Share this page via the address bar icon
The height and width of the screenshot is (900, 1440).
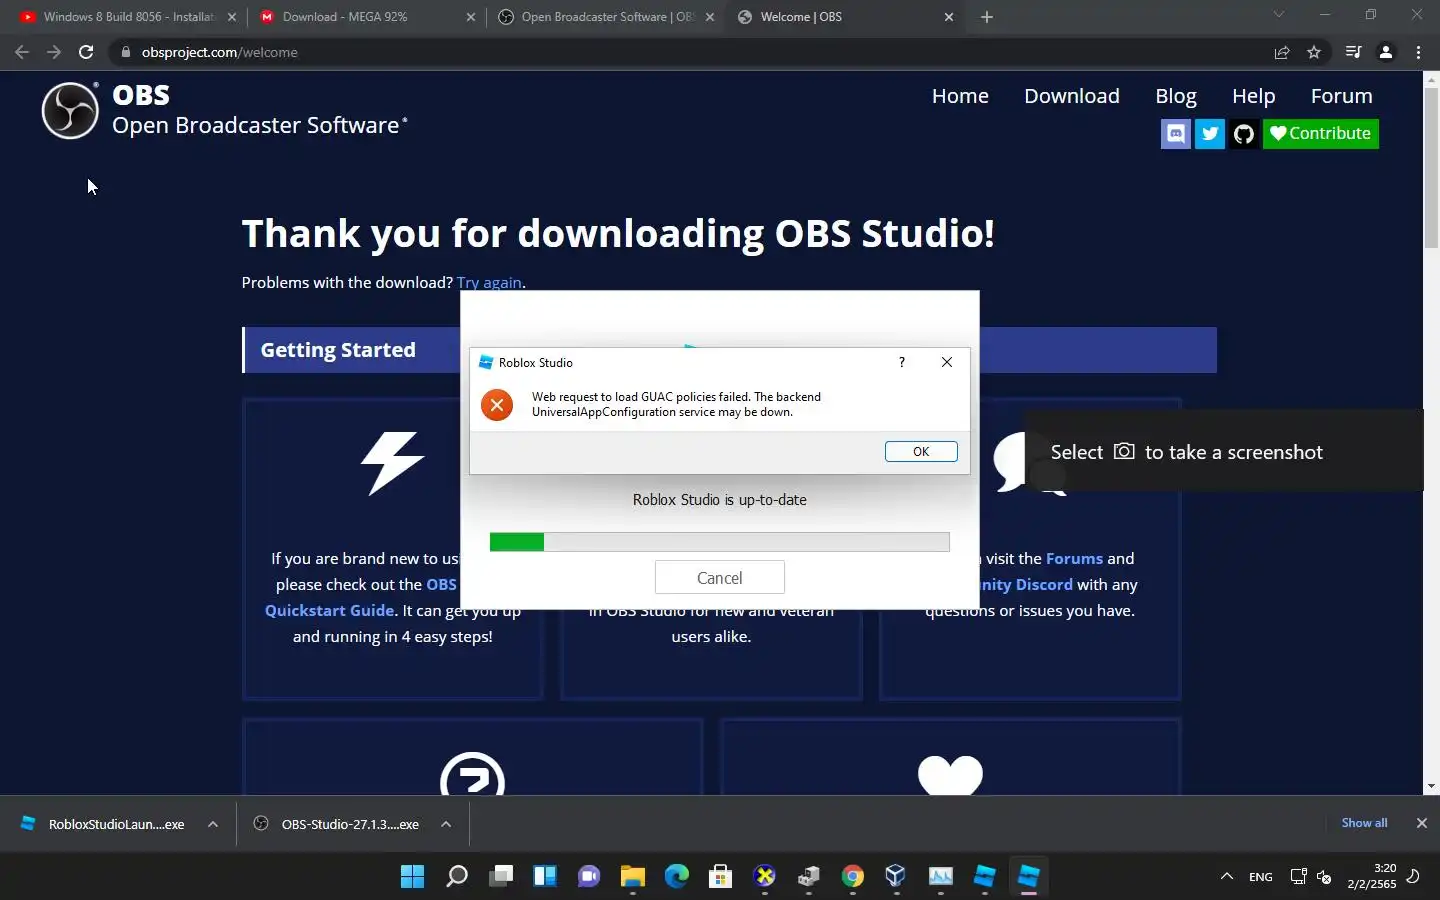[x=1282, y=52]
